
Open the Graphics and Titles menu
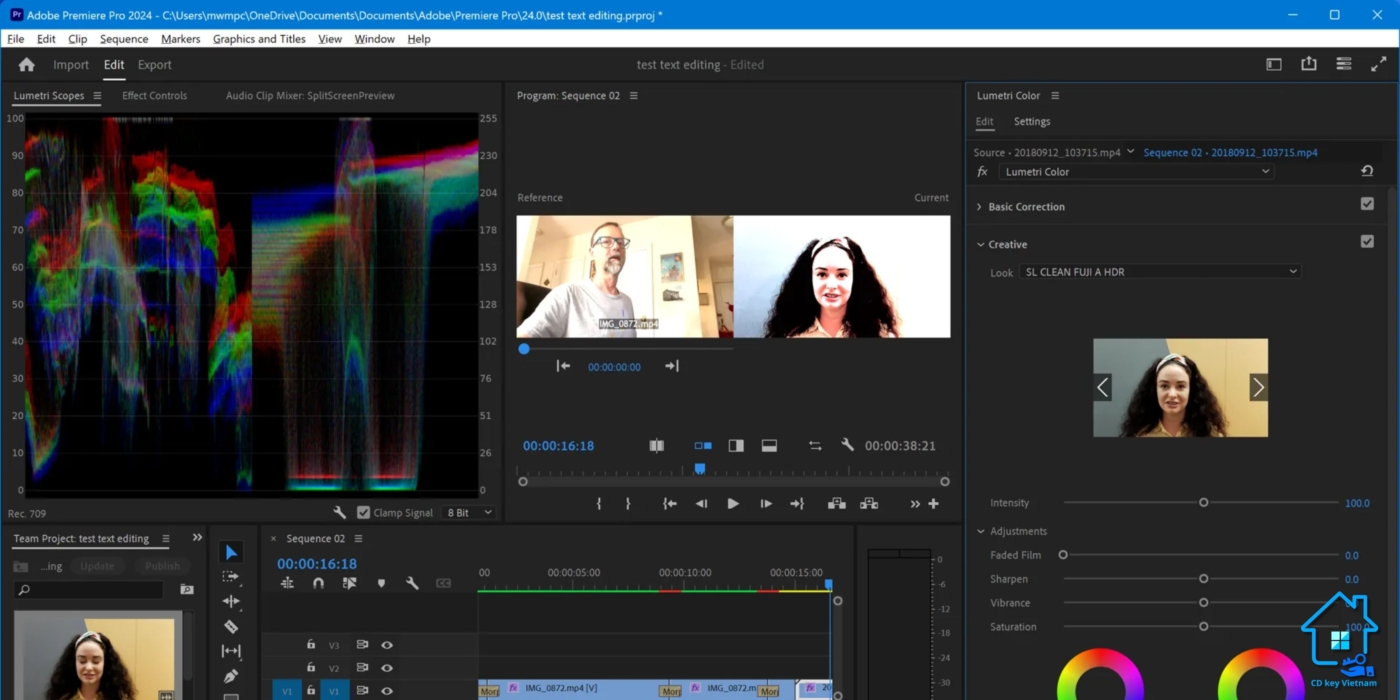click(259, 39)
